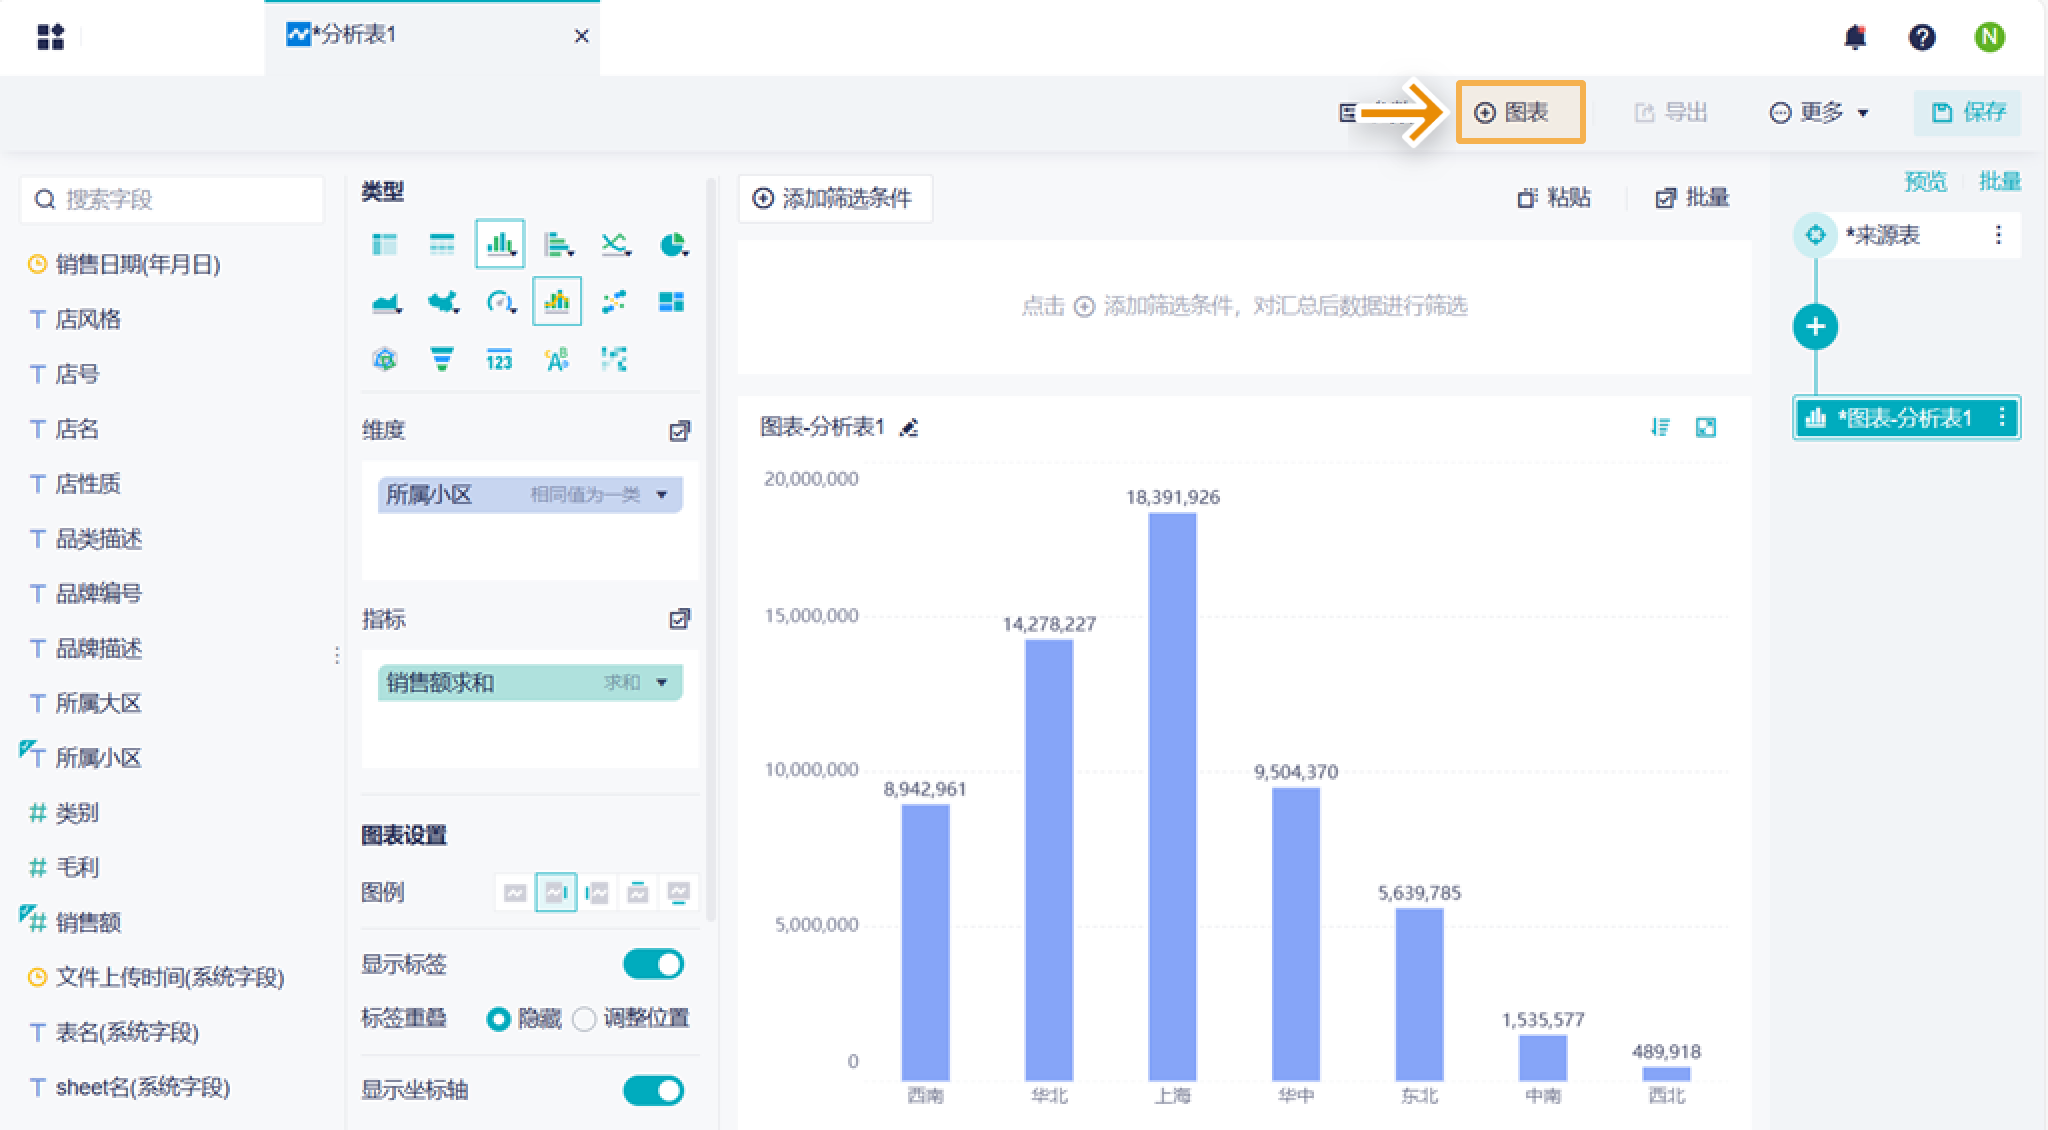
Task: Edit chart title with pencil icon
Action: pos(908,428)
